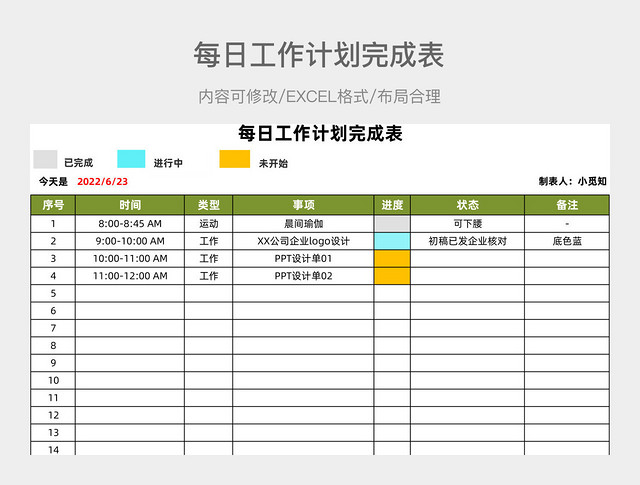This screenshot has height=485, width=640.
Task: Click the 事项 column header
Action: point(303,205)
